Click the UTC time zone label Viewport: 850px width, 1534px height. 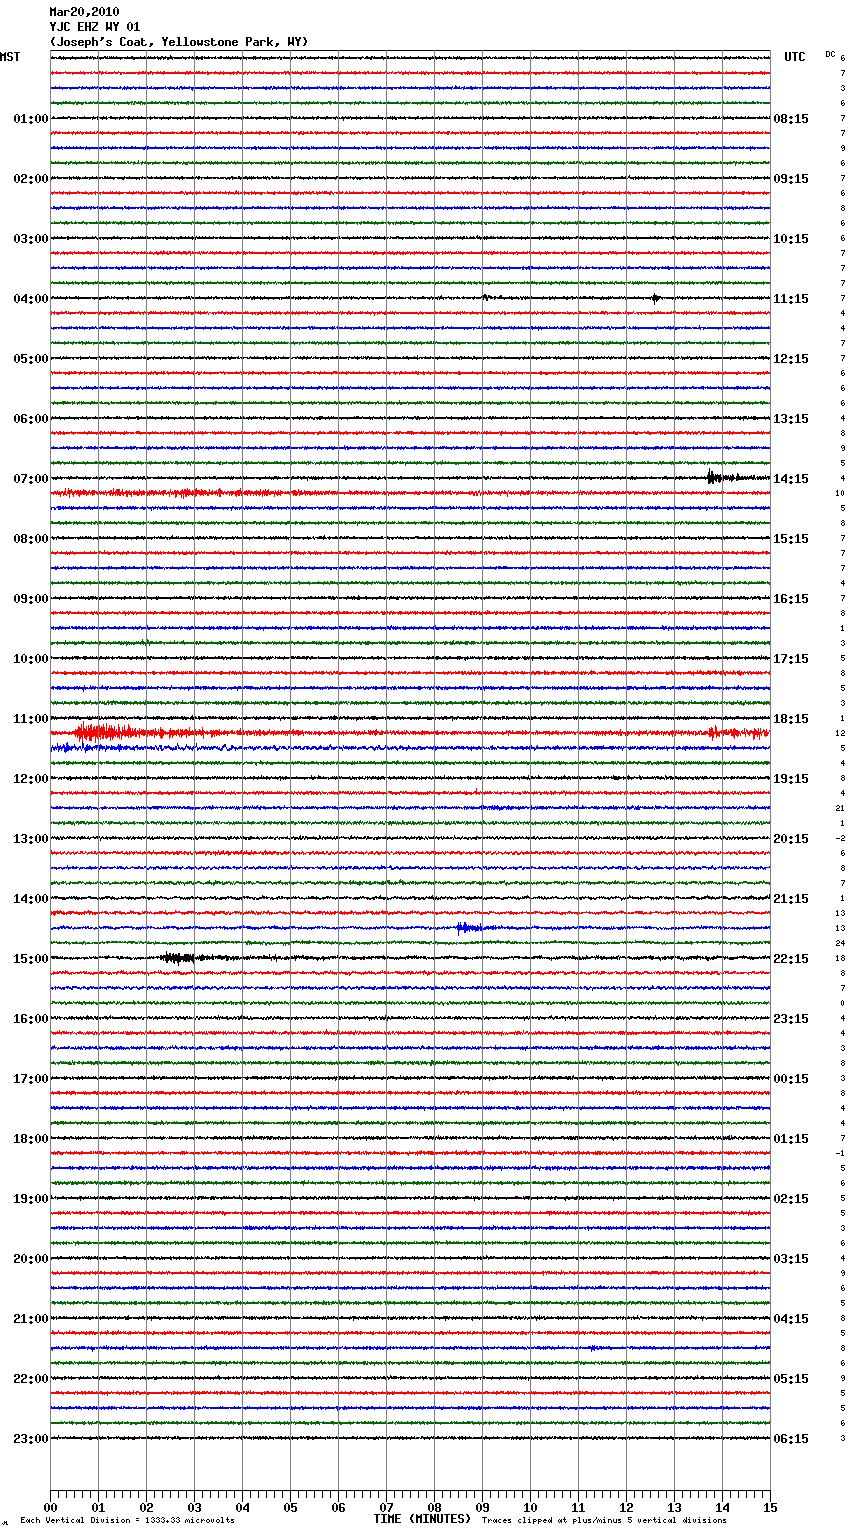point(795,57)
